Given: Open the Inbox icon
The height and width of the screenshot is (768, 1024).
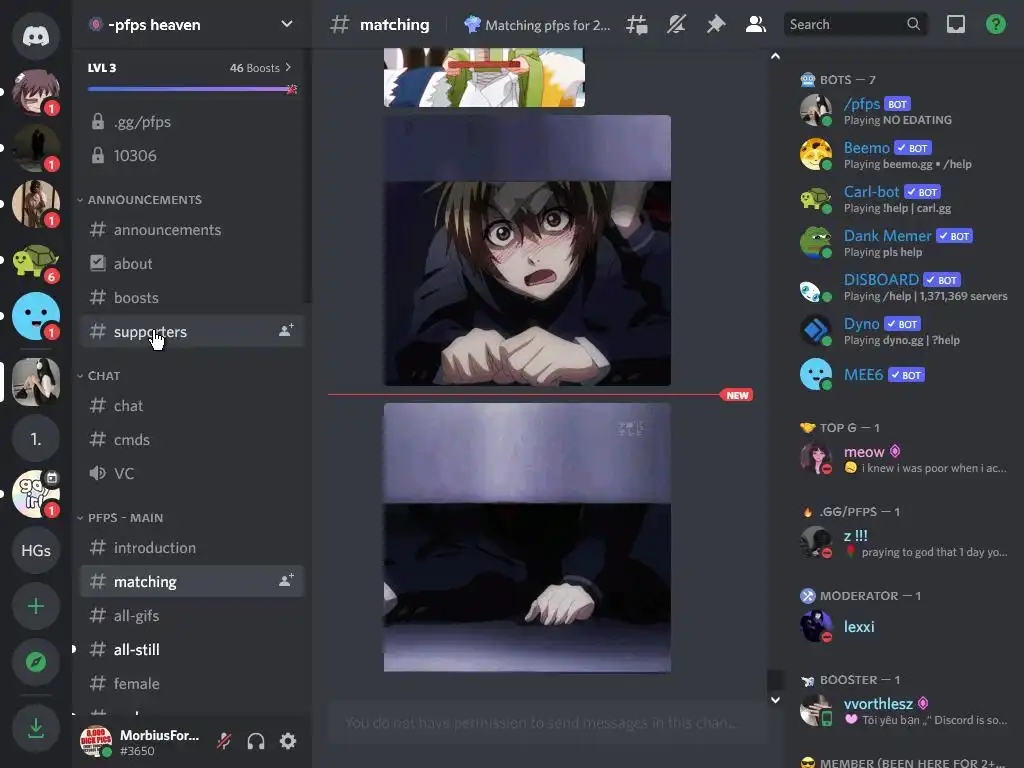Looking at the screenshot, I should [955, 25].
